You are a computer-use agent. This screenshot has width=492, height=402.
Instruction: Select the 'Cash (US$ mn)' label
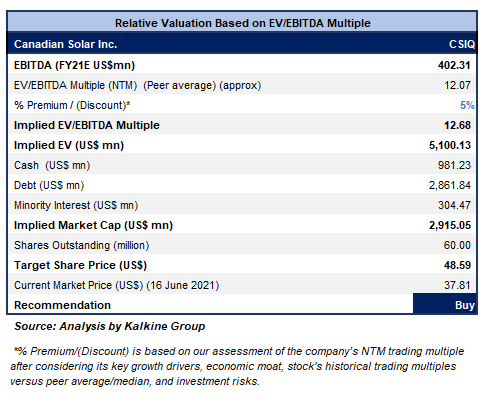point(52,165)
